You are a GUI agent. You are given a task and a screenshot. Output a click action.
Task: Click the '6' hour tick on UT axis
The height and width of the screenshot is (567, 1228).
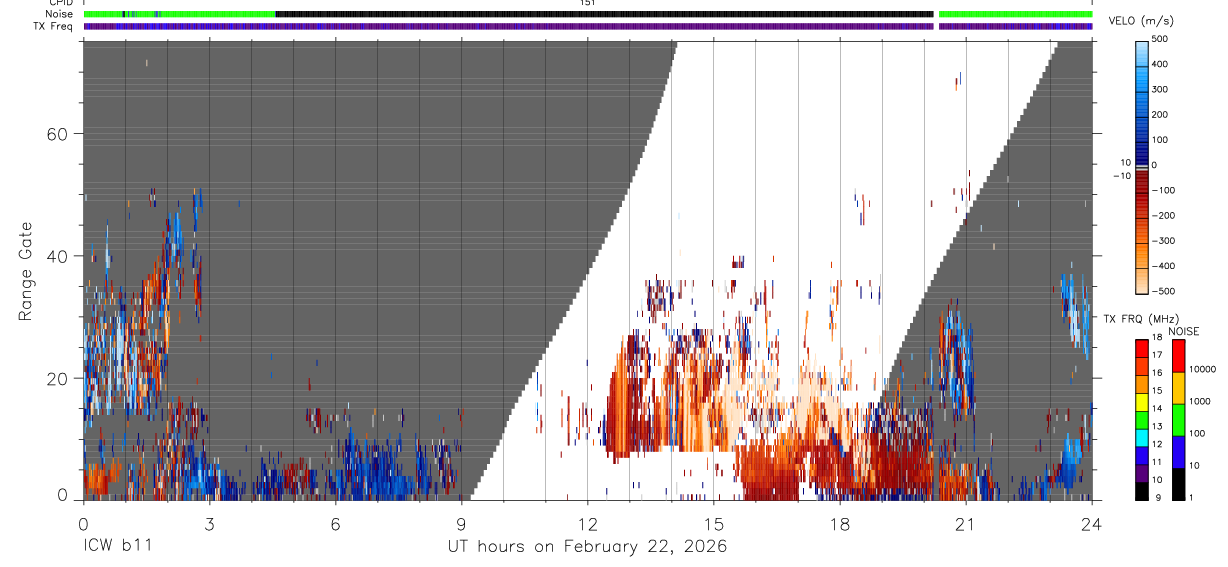coord(335,522)
